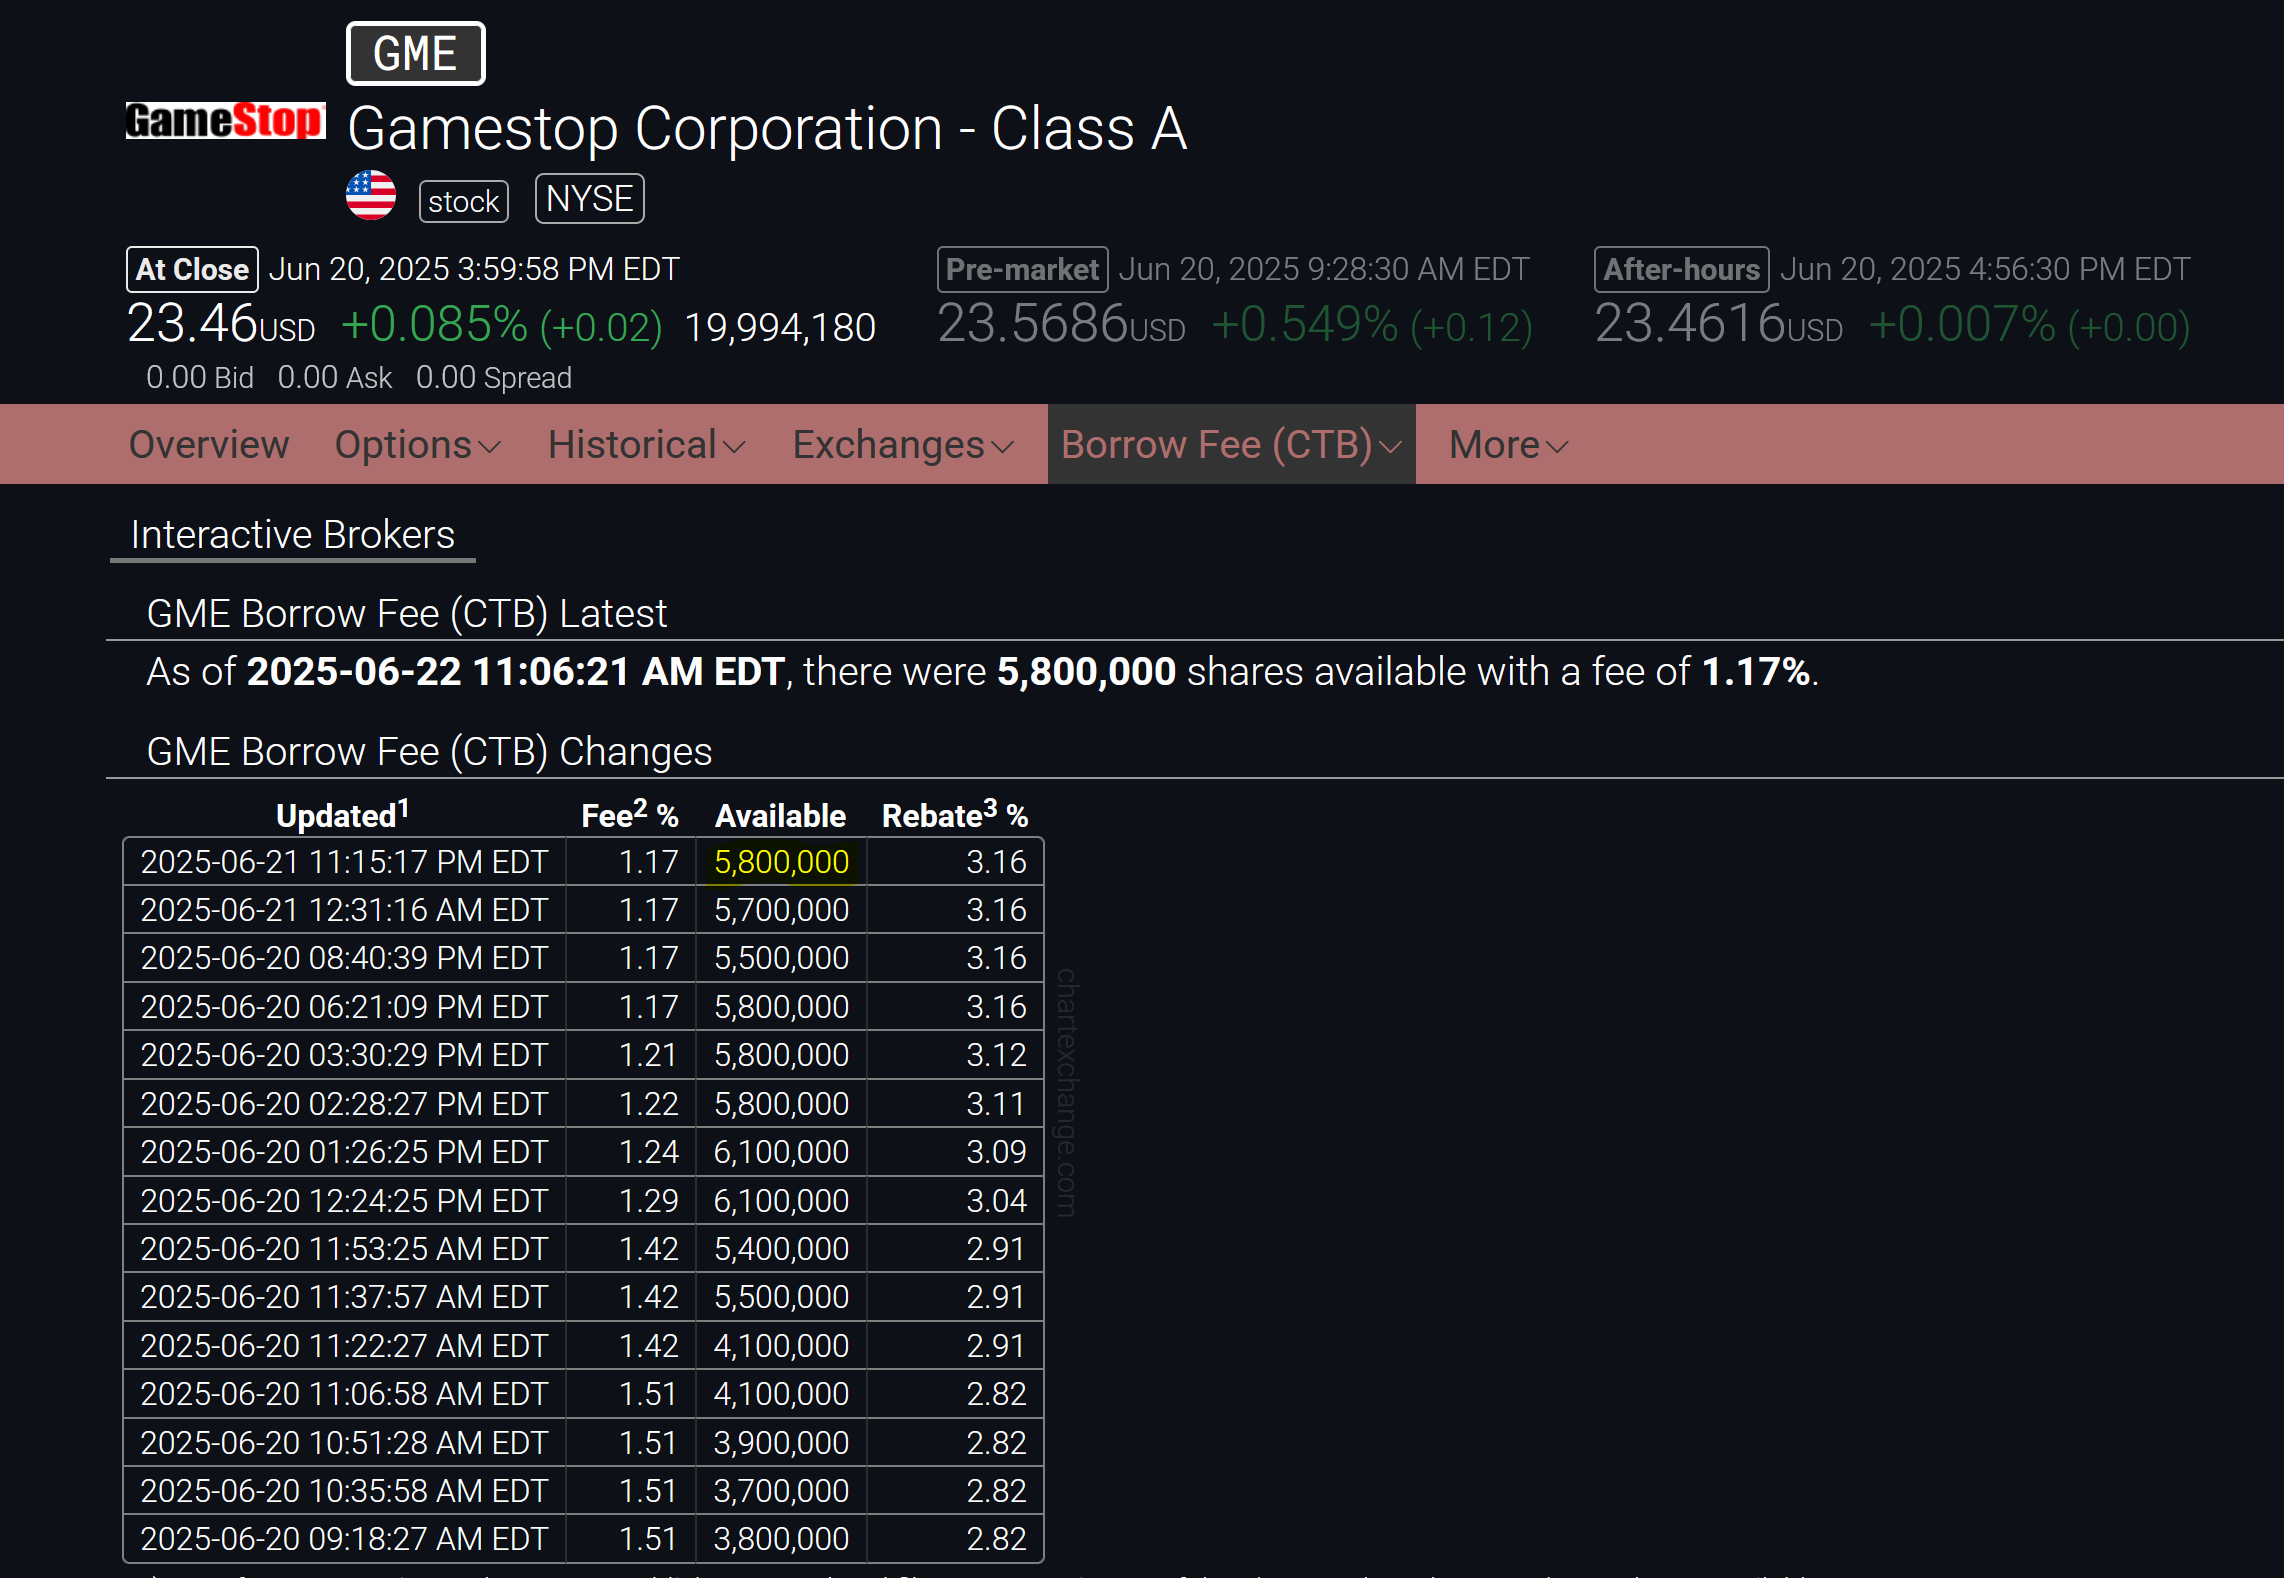Click the Rebate % column header
The height and width of the screenshot is (1578, 2284).
955,815
